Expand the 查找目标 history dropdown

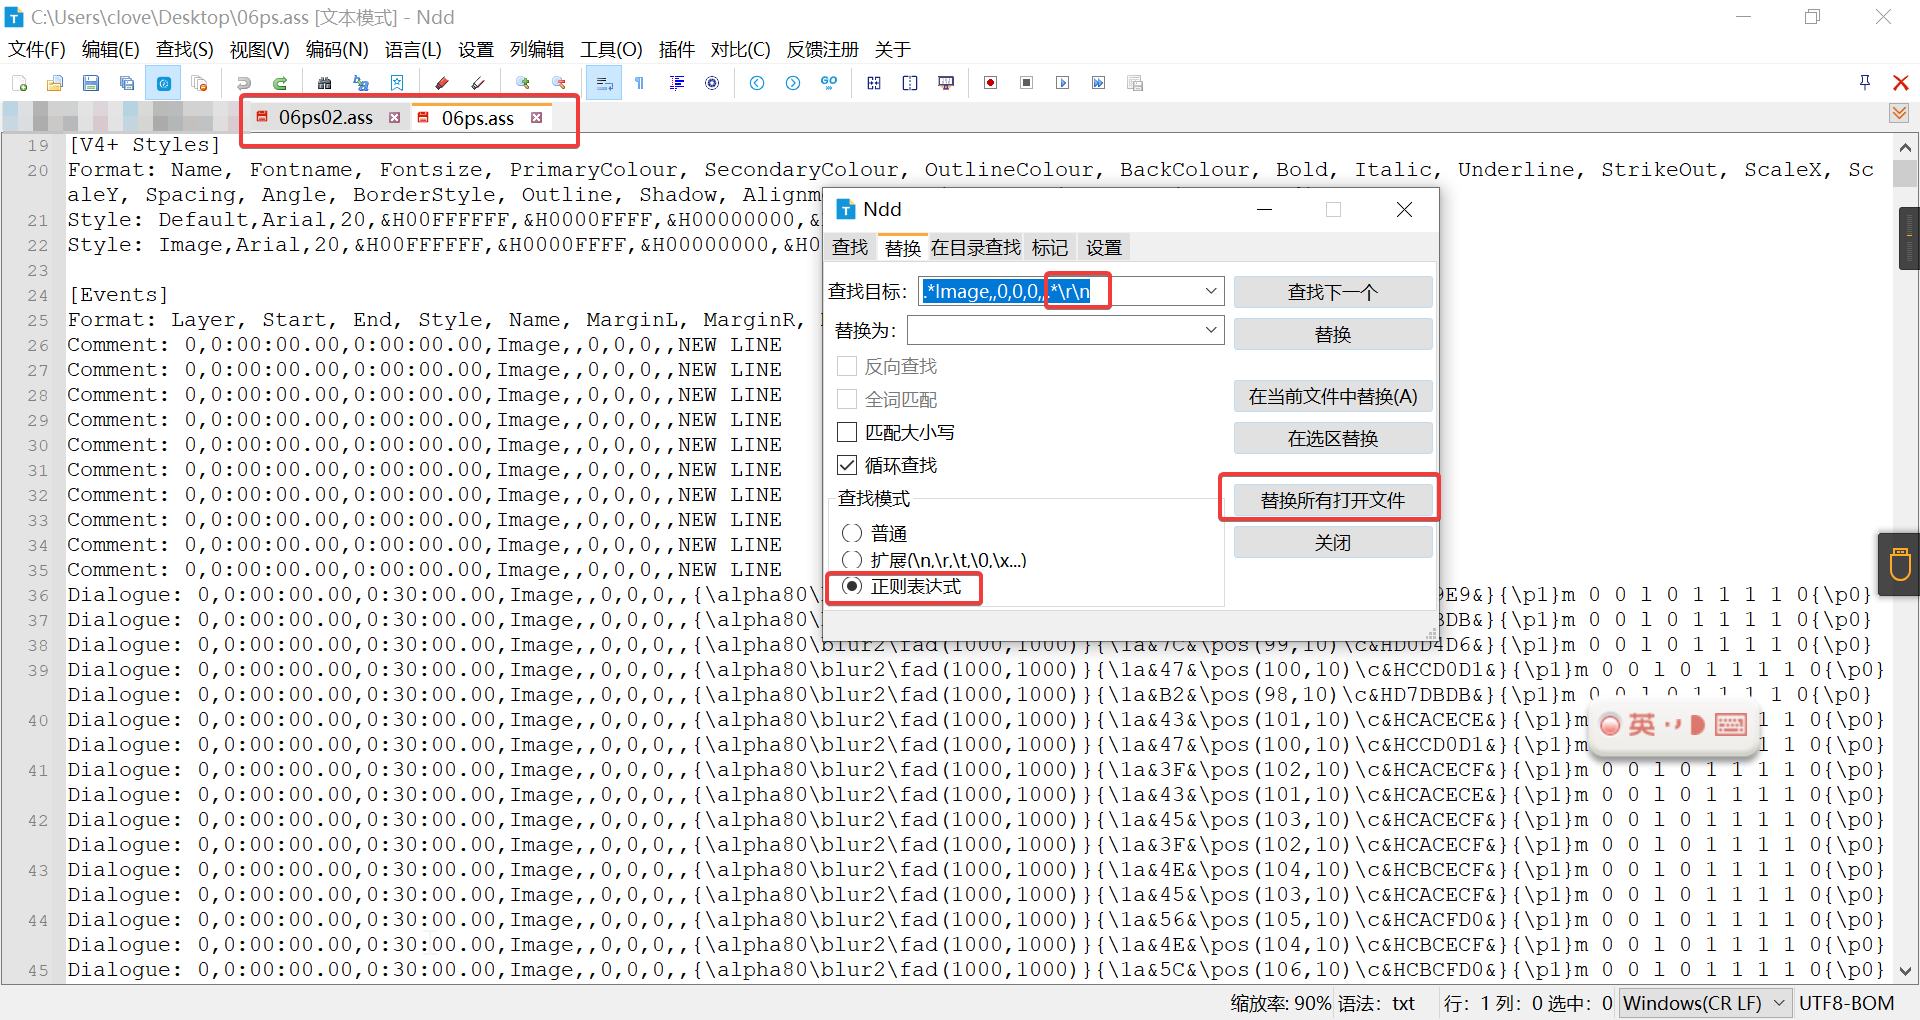click(x=1211, y=291)
